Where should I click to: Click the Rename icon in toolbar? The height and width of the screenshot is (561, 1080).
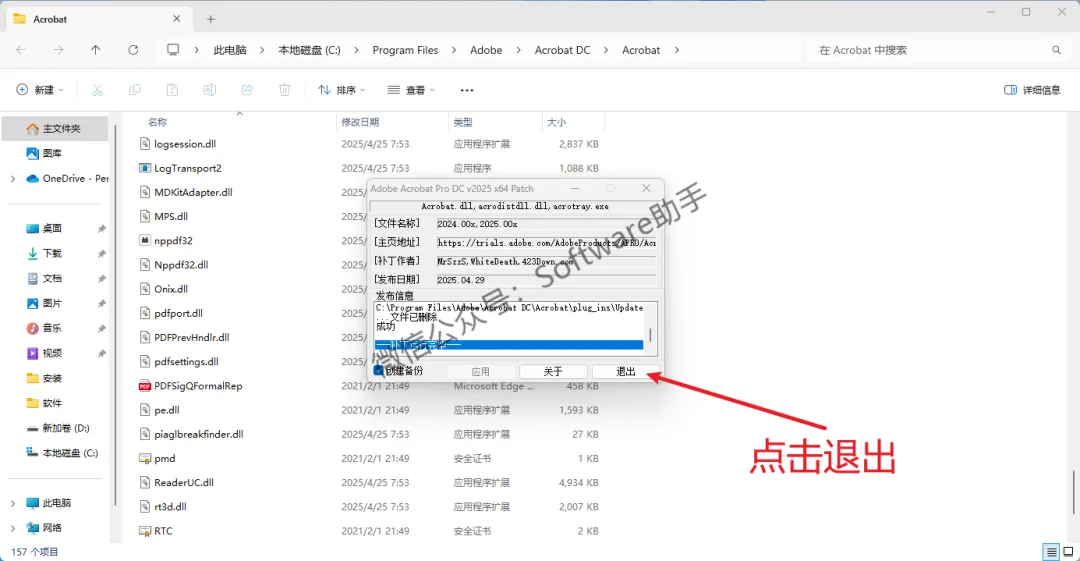(209, 90)
